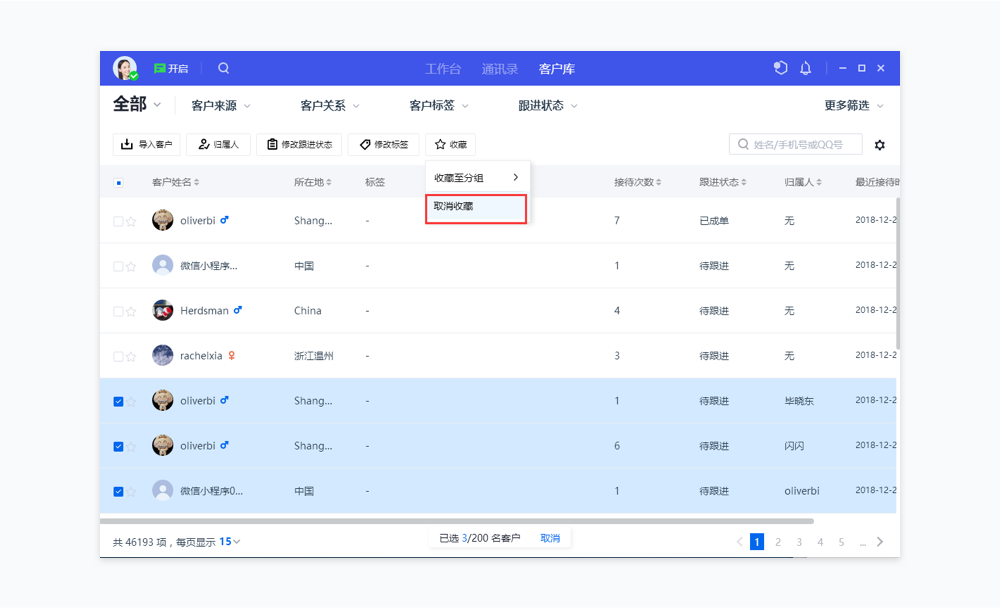Viewport: 1000px width, 608px height.
Task: Open the 客户标签 filter dropdown
Action: [x=439, y=105]
